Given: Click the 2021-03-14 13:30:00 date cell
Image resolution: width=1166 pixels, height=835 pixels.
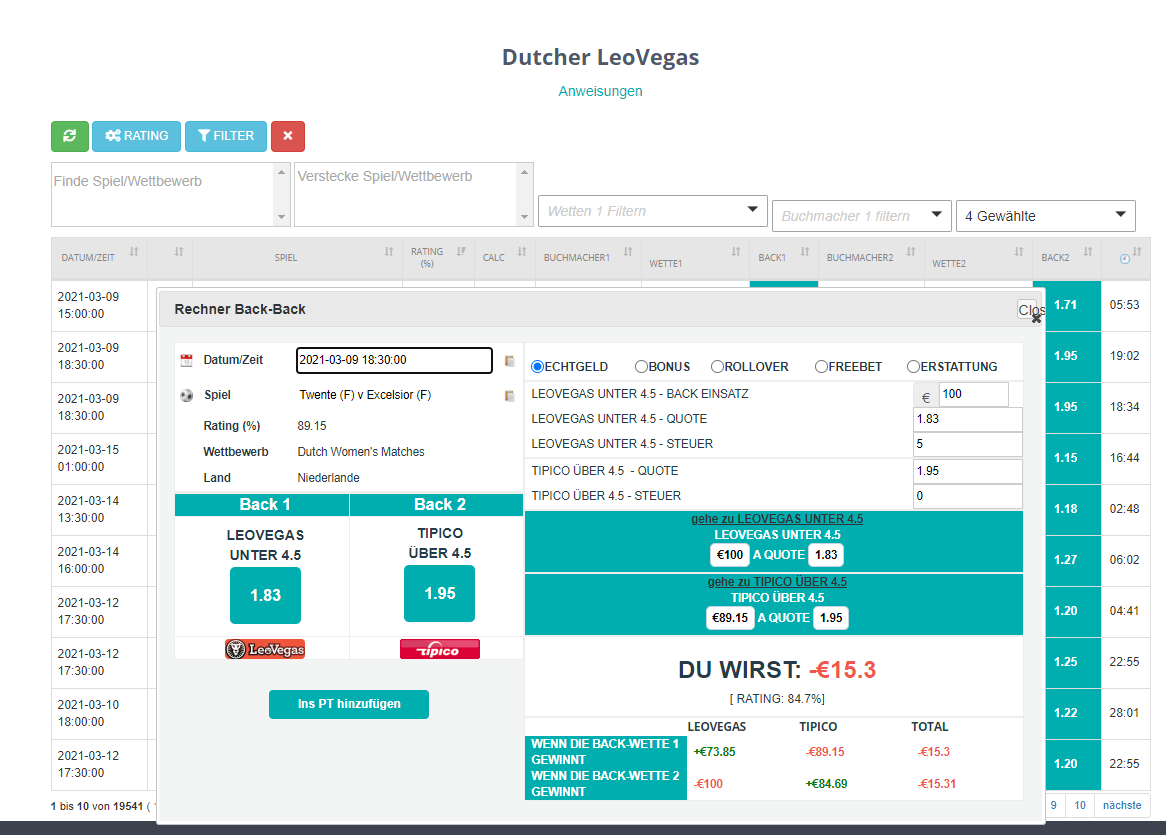Looking at the screenshot, I should coord(100,509).
